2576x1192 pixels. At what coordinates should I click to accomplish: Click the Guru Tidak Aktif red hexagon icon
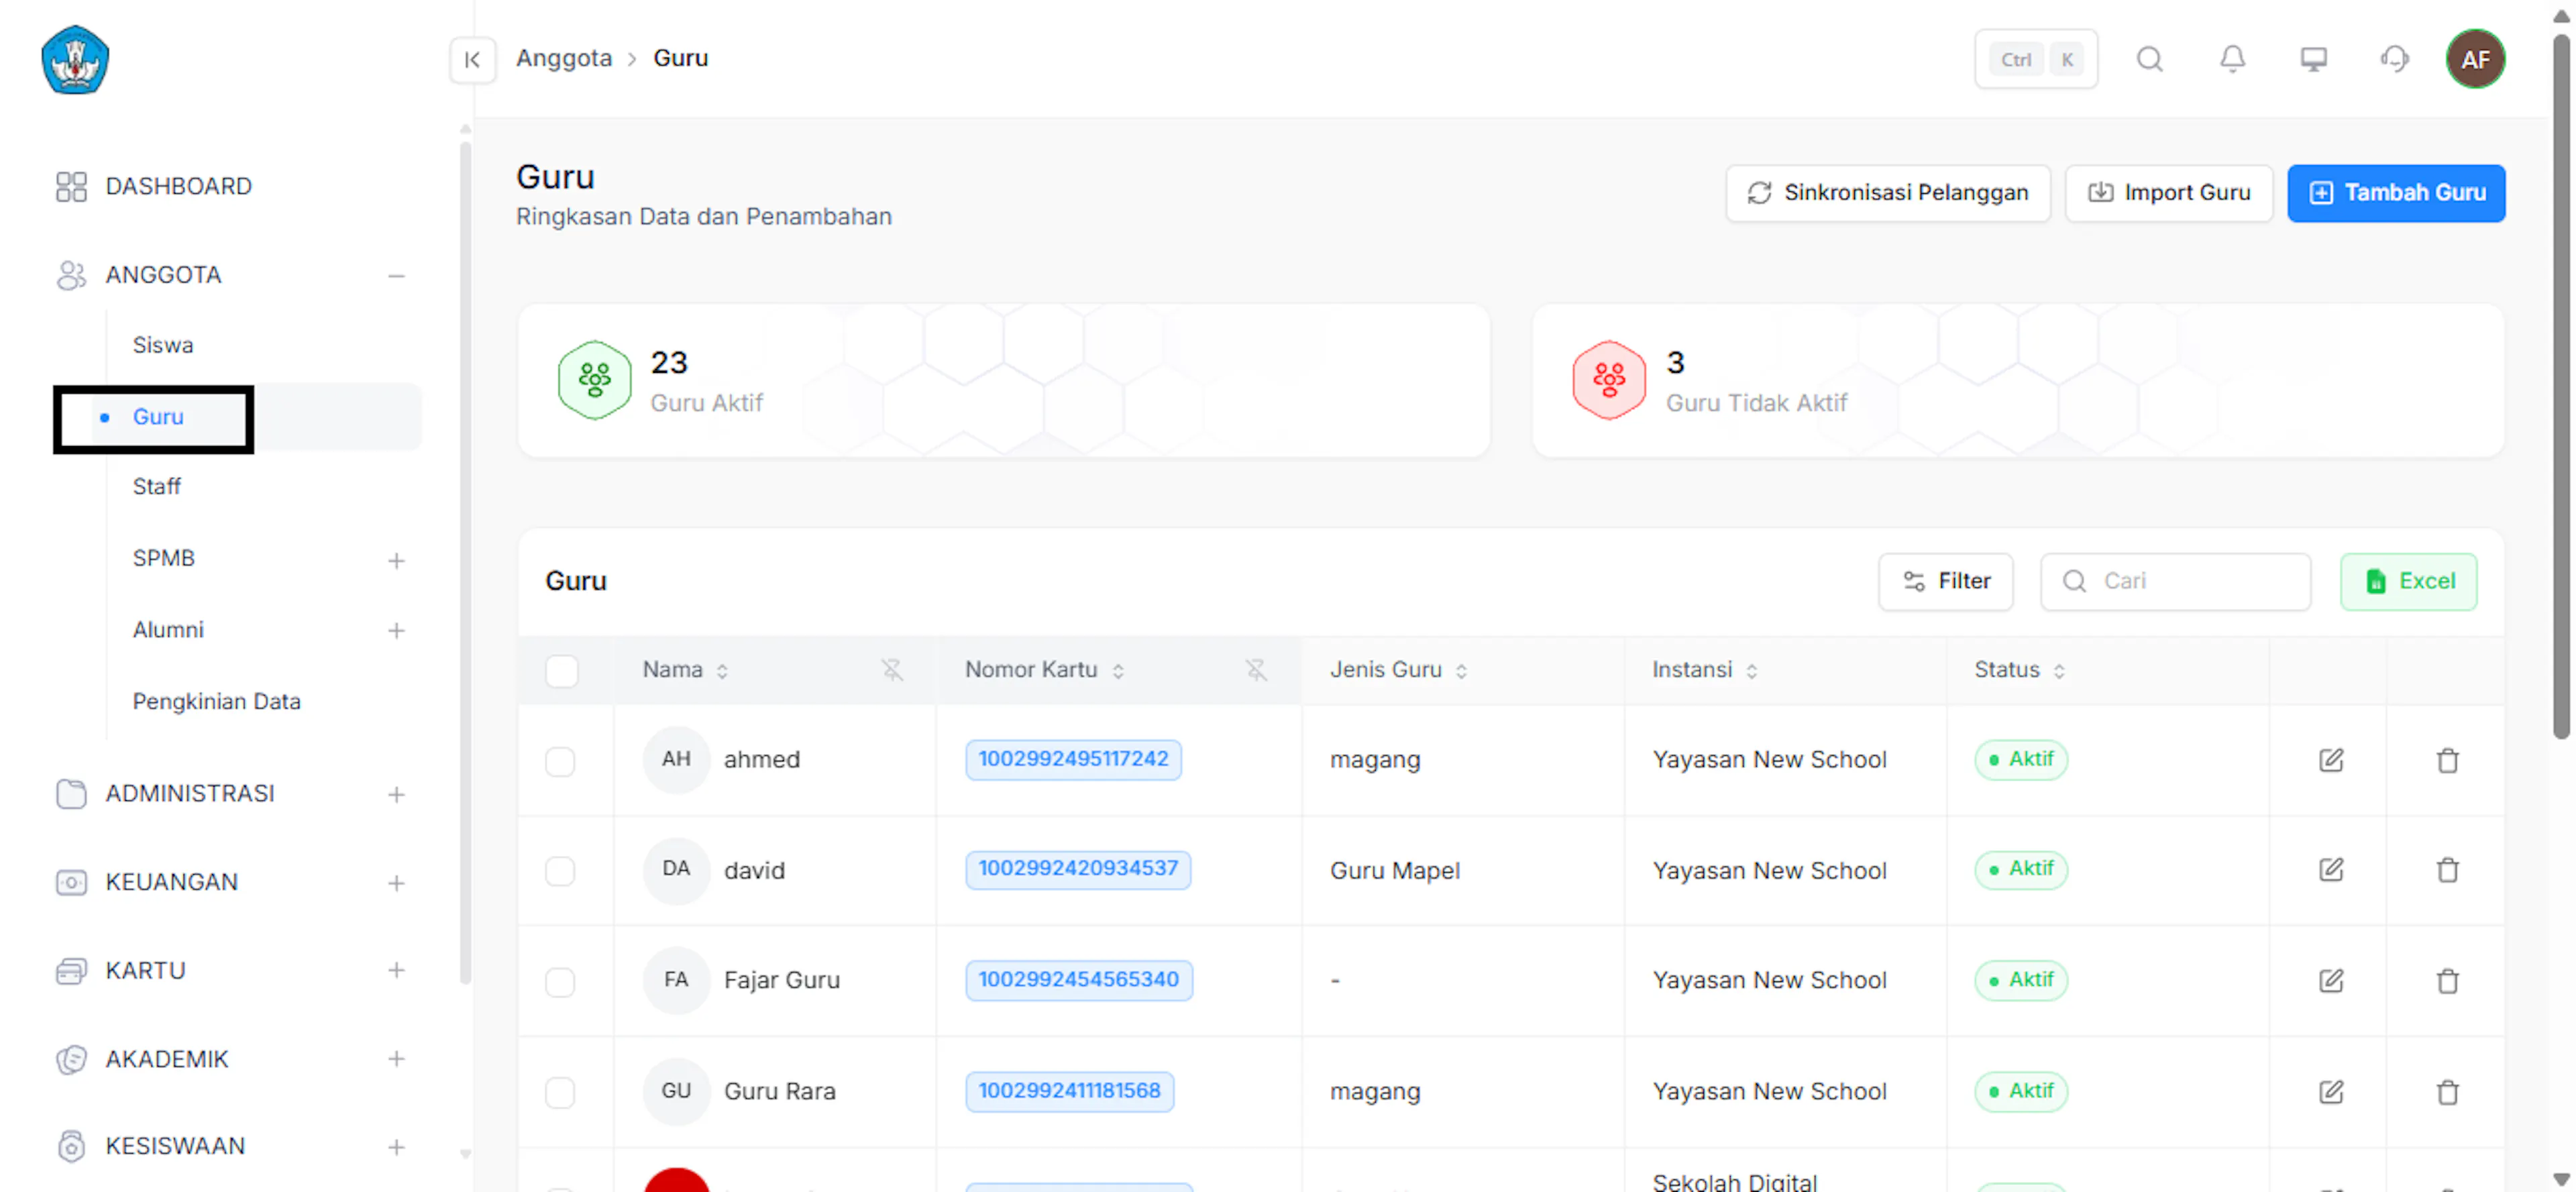pyautogui.click(x=1608, y=380)
